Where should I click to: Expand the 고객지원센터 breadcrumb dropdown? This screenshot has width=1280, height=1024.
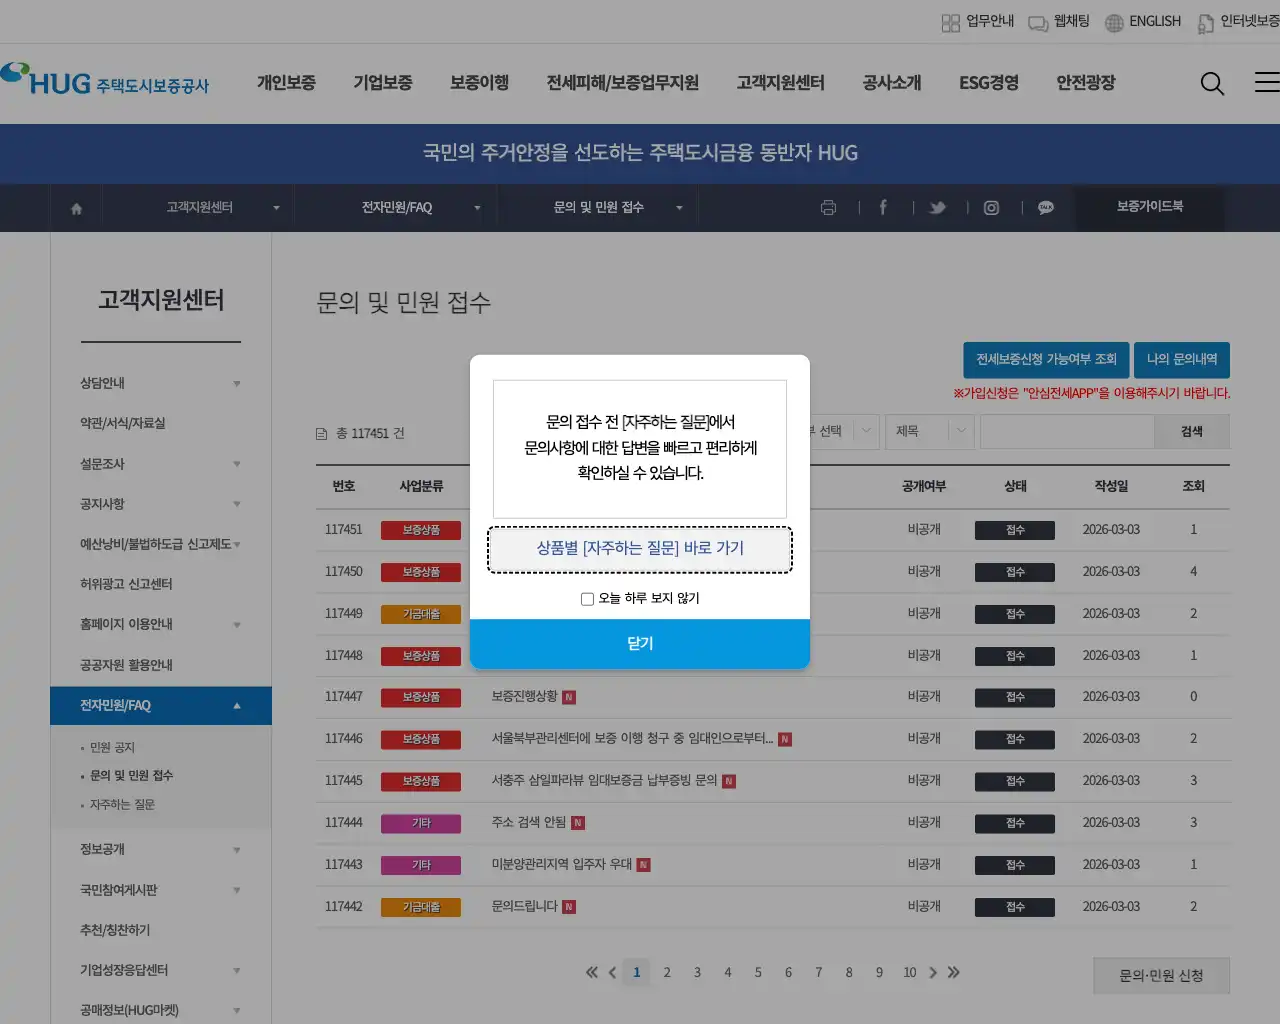(276, 208)
